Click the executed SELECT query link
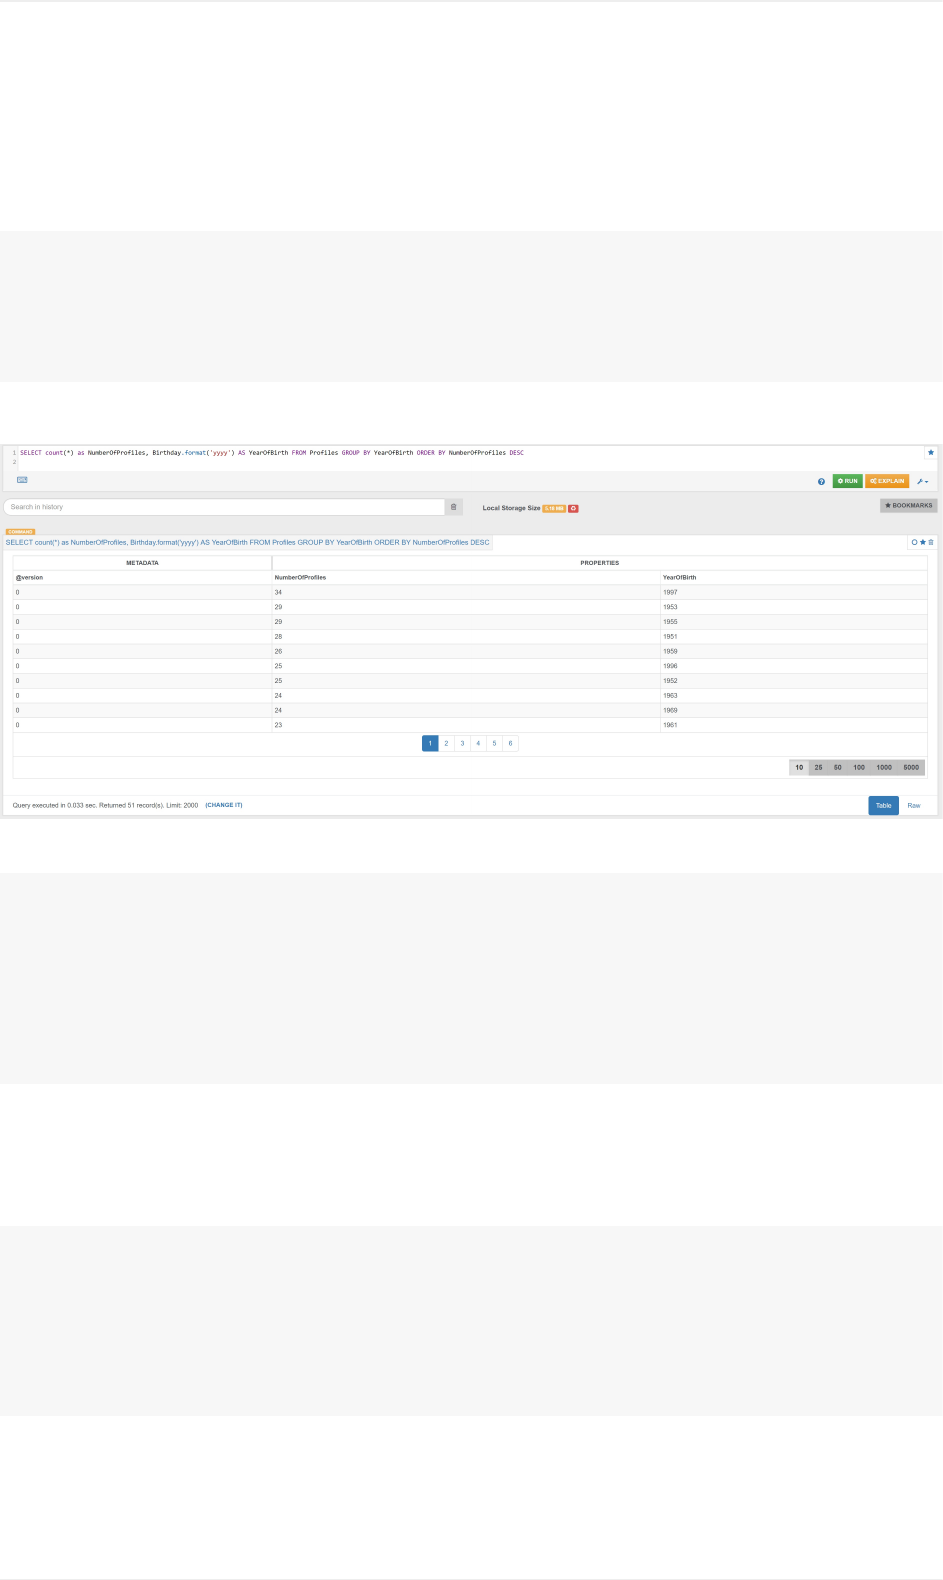Viewport: 943px width, 1580px height. pyautogui.click(x=248, y=542)
